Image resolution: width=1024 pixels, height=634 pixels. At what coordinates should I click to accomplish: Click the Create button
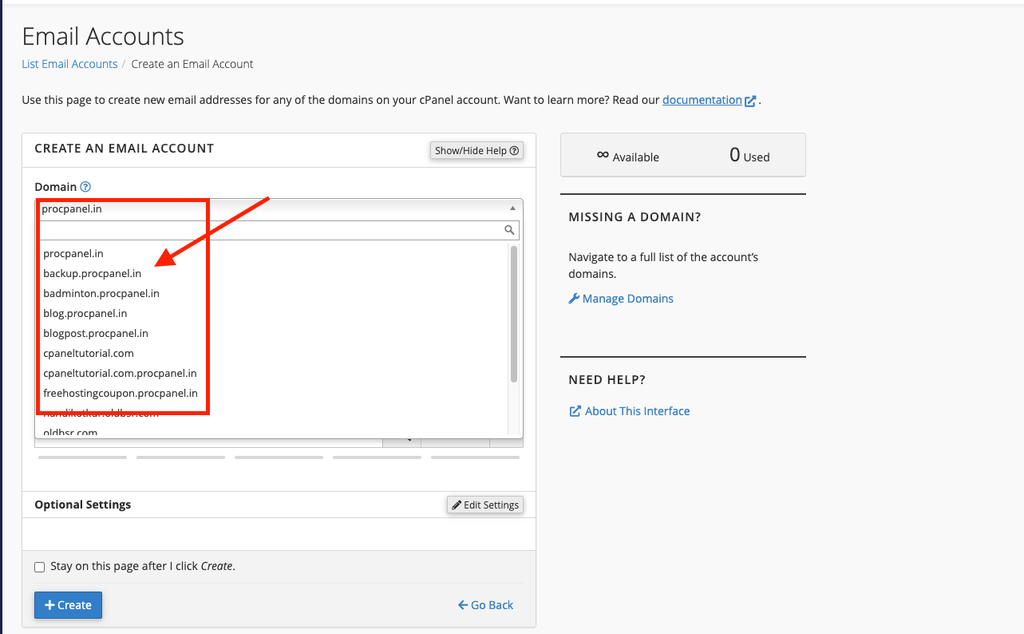coord(68,605)
